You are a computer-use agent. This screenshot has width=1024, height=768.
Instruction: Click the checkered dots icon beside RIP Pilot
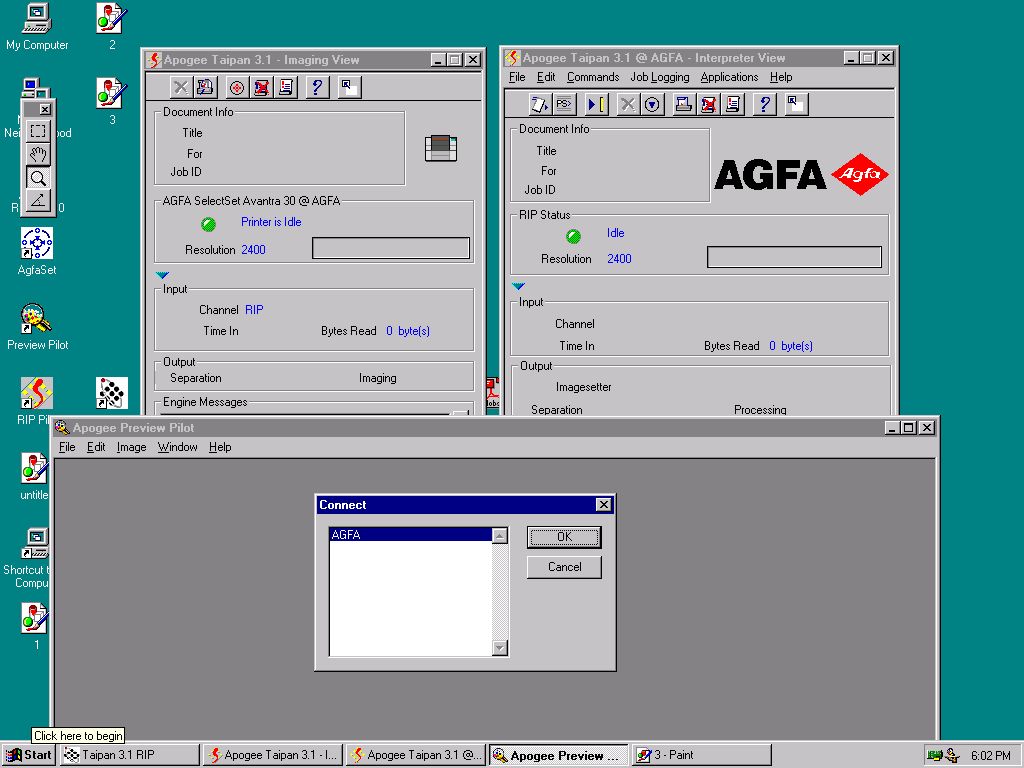(x=112, y=392)
